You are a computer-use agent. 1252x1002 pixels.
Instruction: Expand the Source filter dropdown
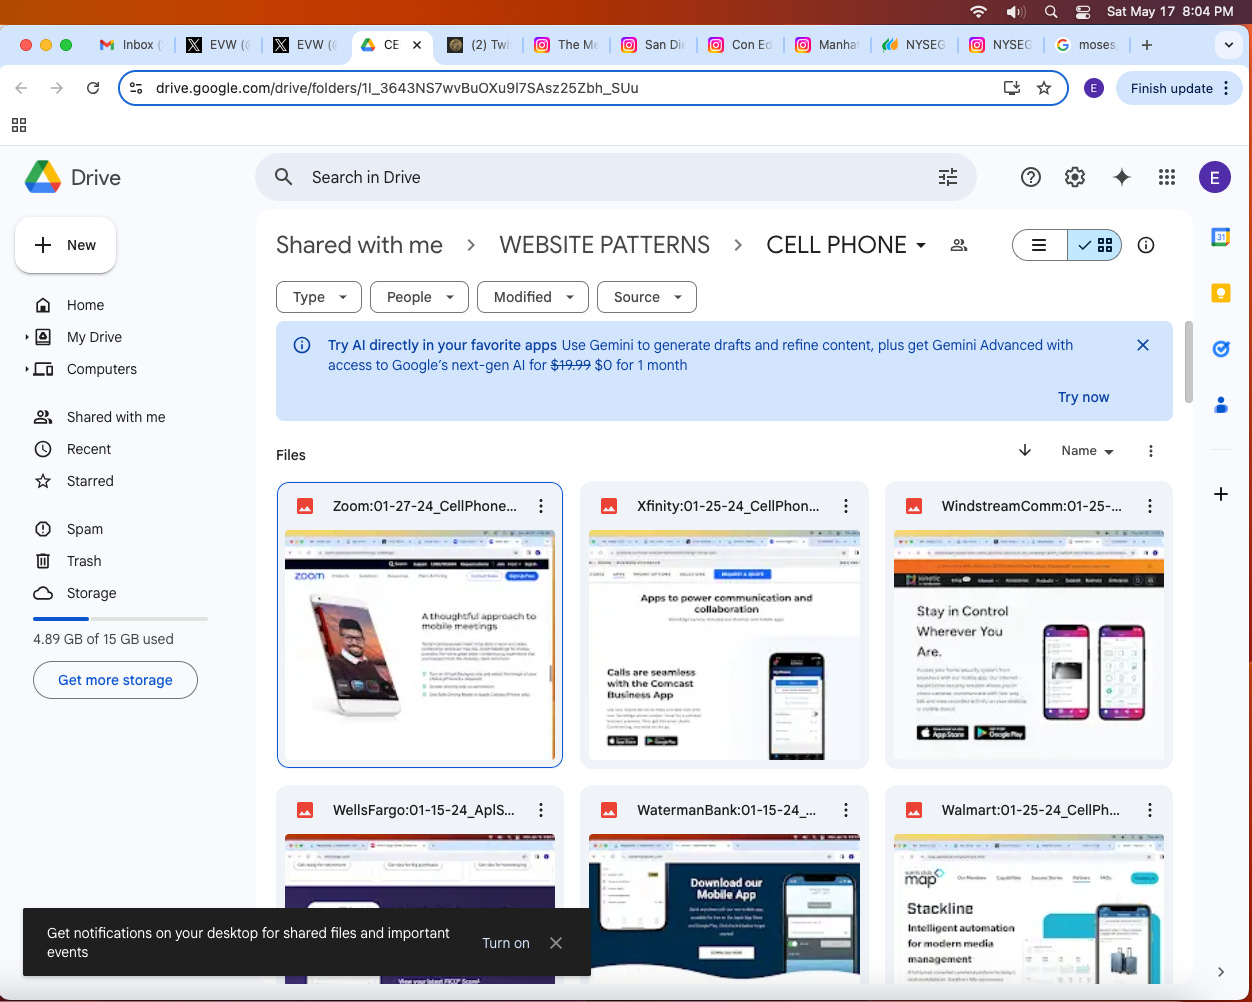pos(647,297)
